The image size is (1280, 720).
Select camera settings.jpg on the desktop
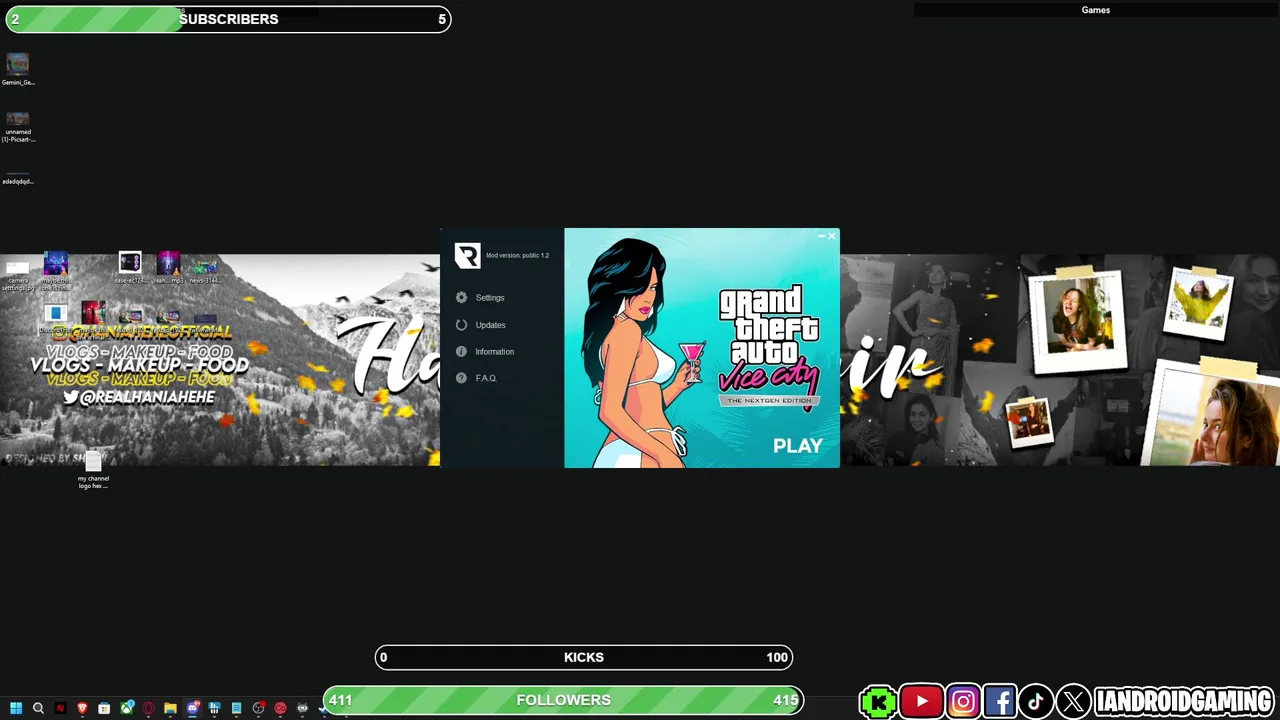coord(18,275)
